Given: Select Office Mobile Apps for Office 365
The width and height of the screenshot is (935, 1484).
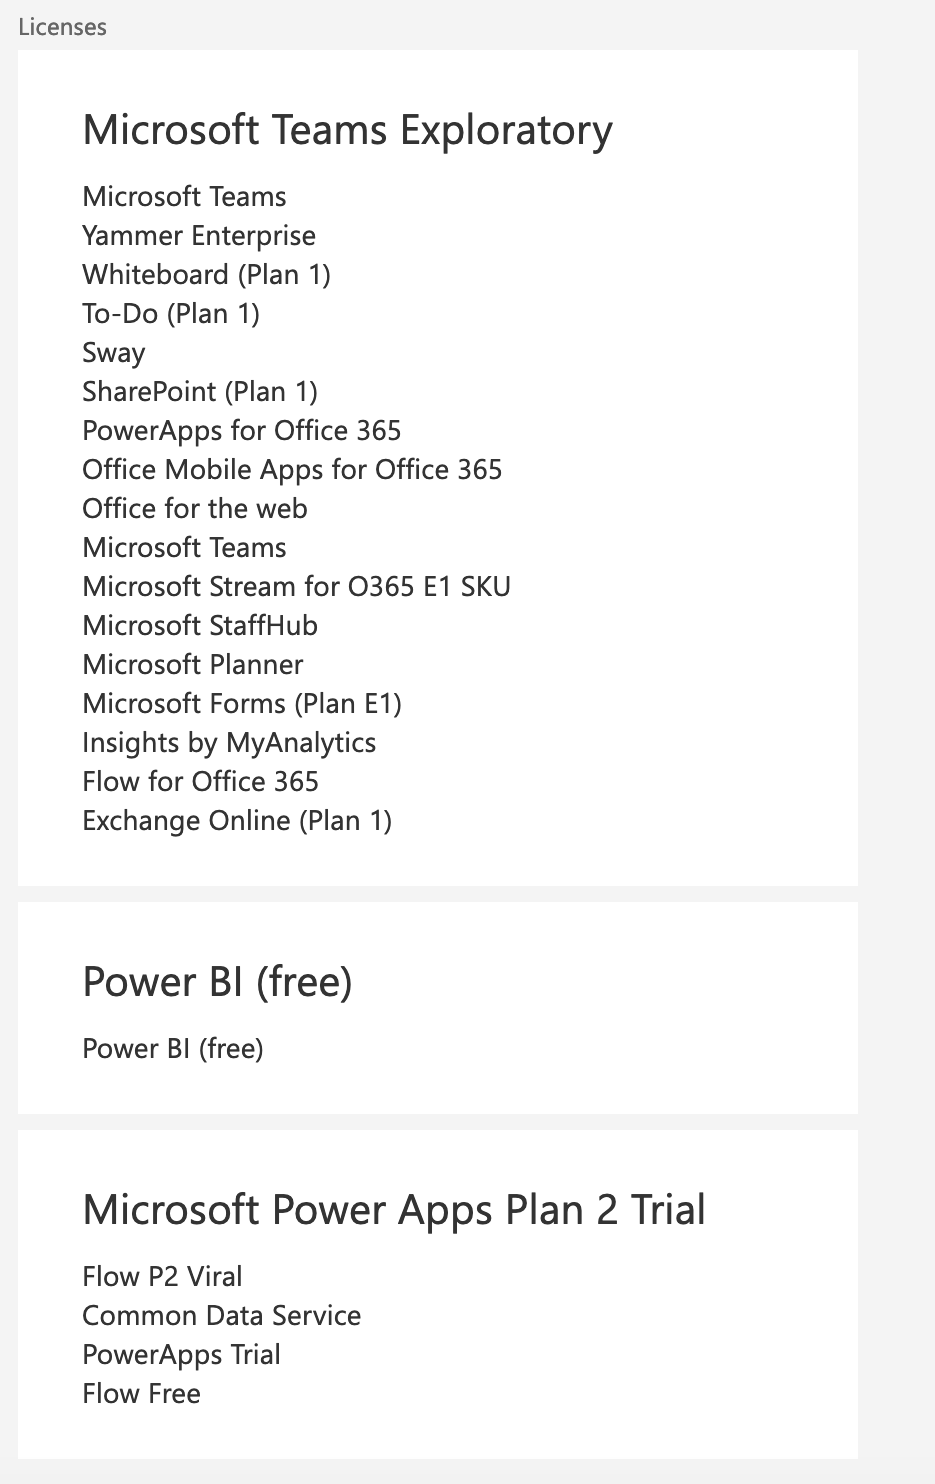Looking at the screenshot, I should pyautogui.click(x=292, y=470).
